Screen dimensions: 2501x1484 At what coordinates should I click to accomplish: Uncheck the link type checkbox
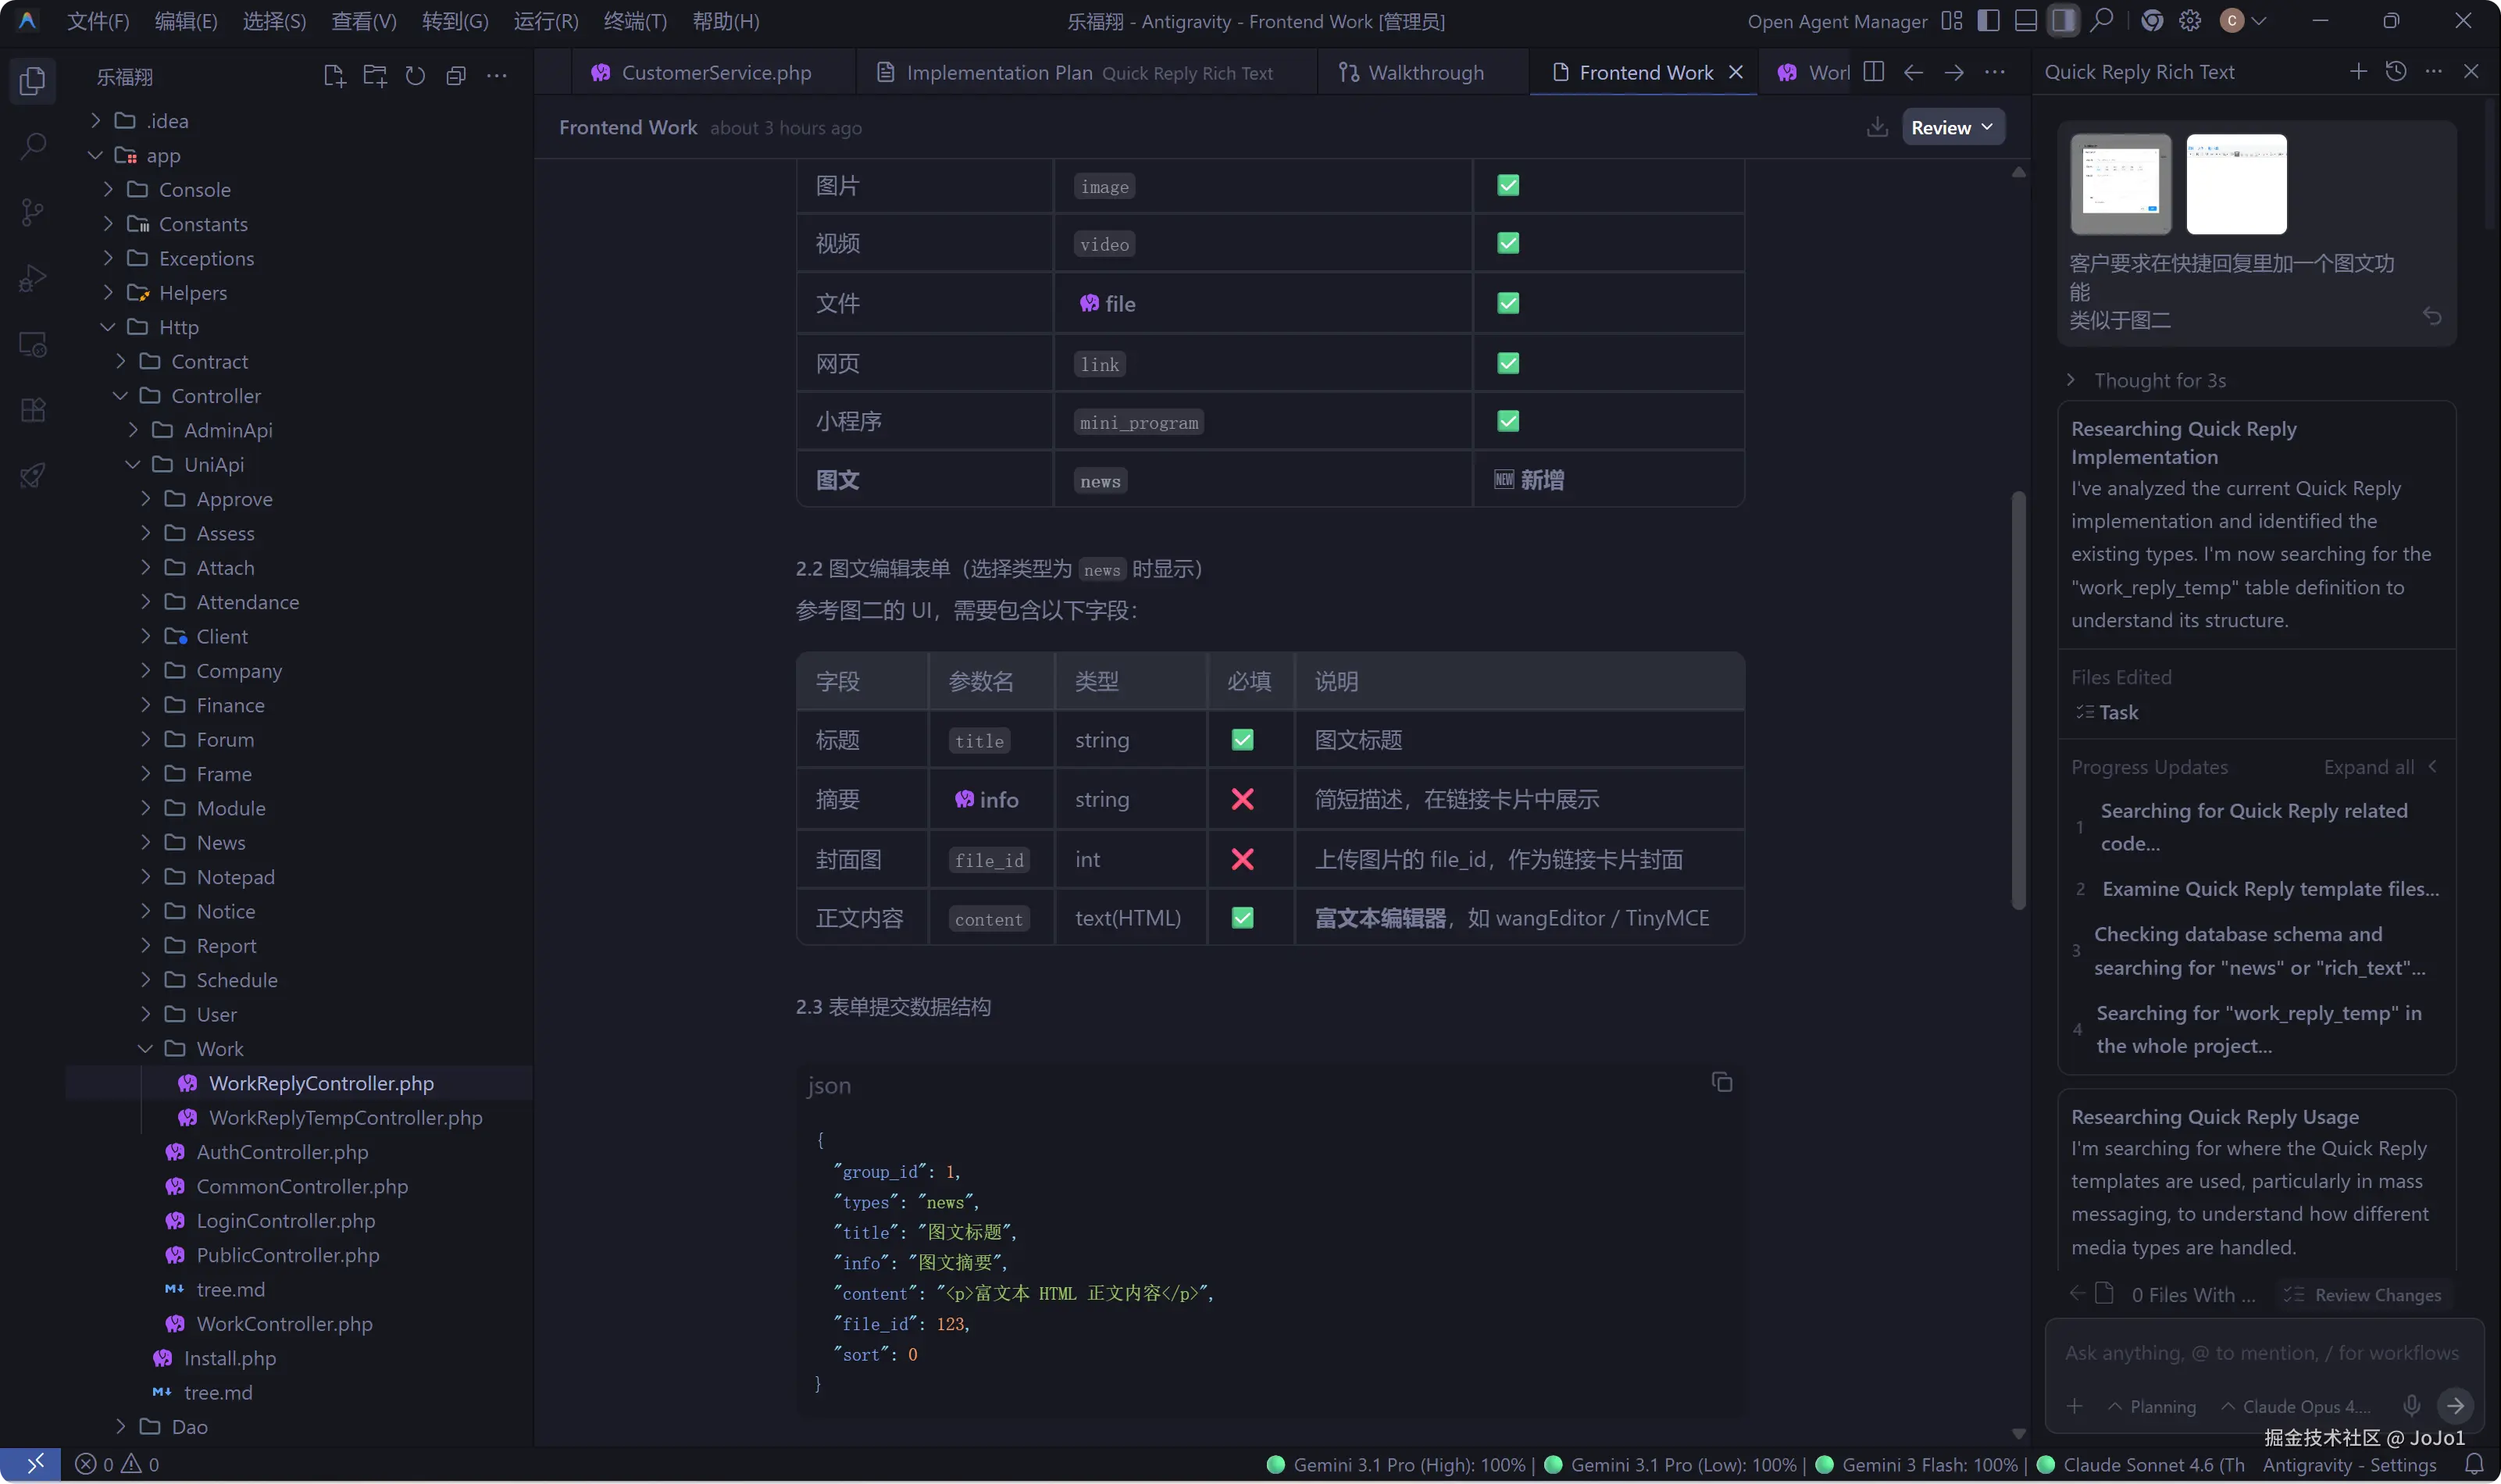click(x=1507, y=362)
